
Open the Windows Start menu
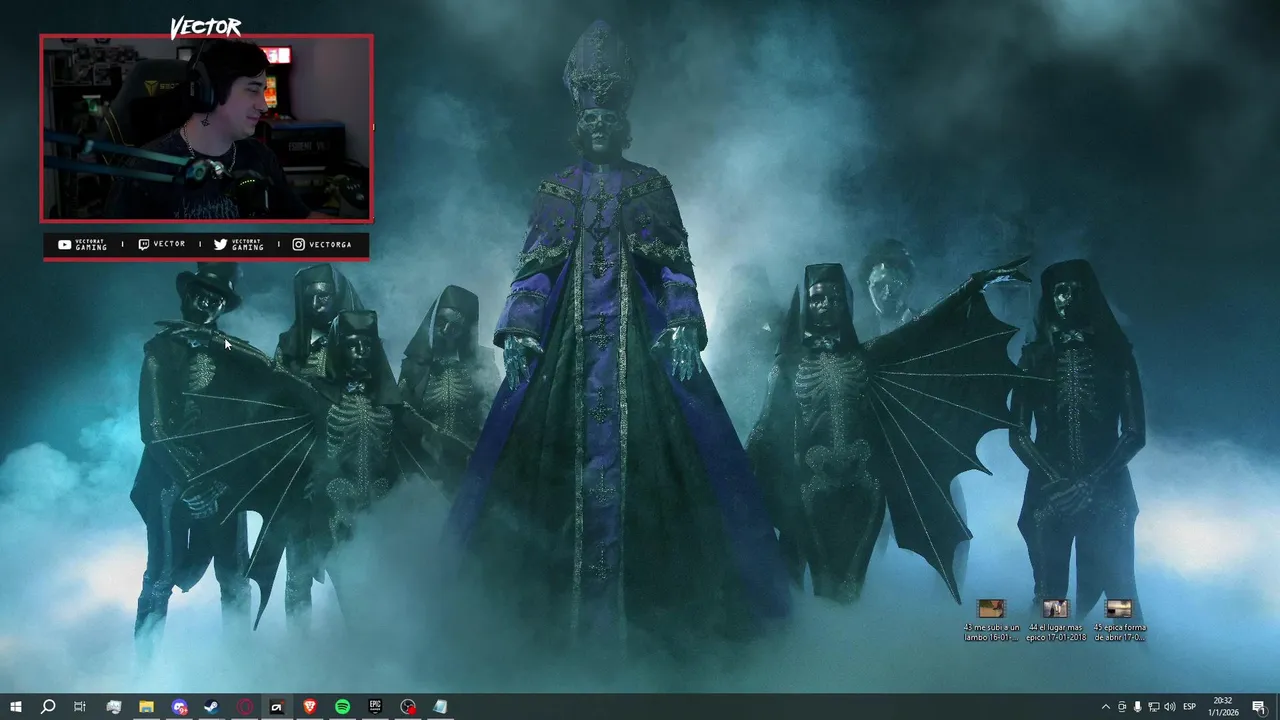[x=16, y=707]
